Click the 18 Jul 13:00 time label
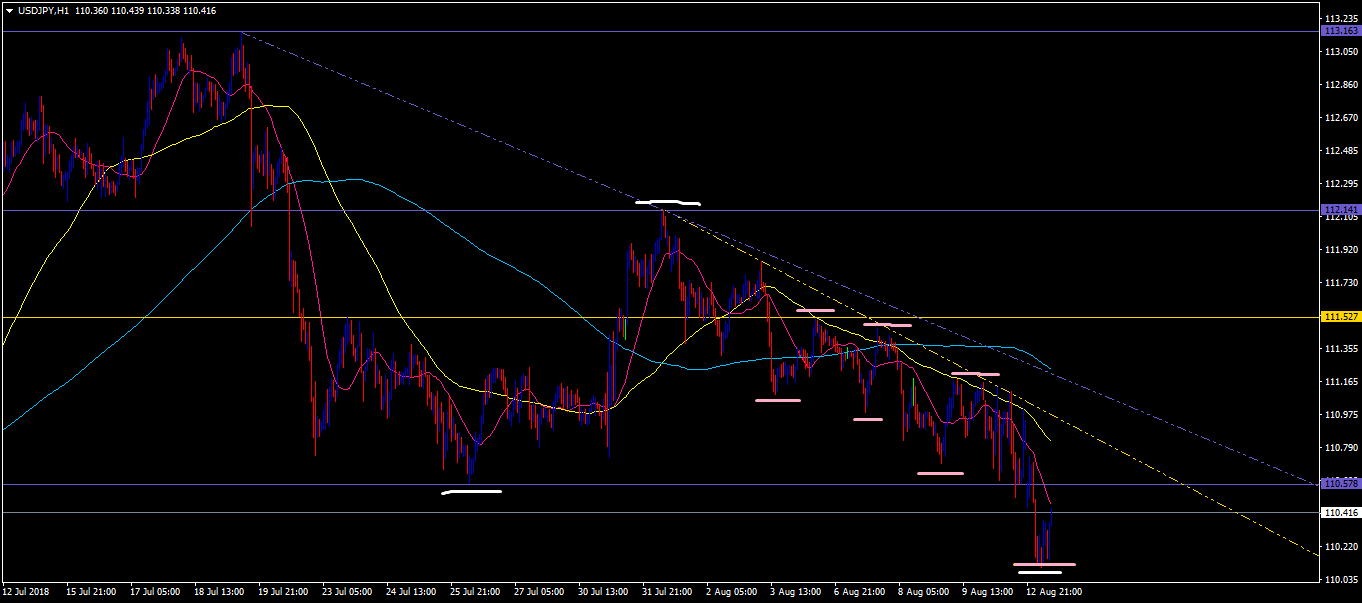1362x603 pixels. coord(218,592)
